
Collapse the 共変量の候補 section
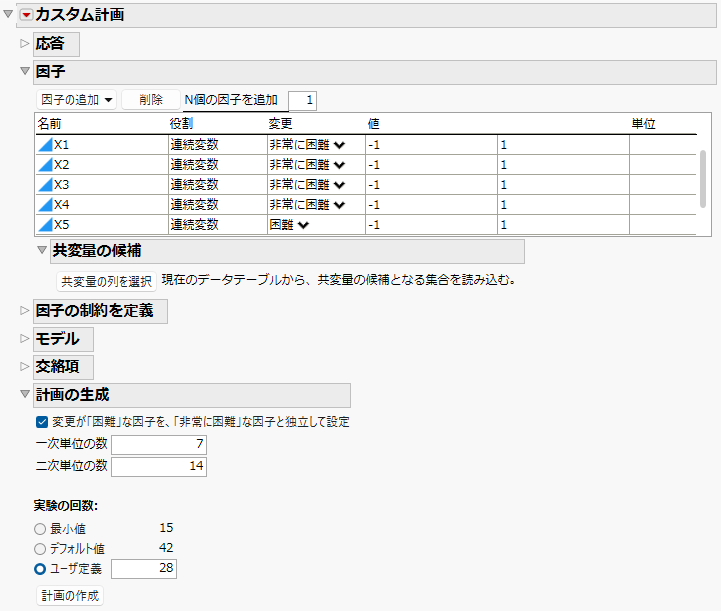[x=42, y=250]
